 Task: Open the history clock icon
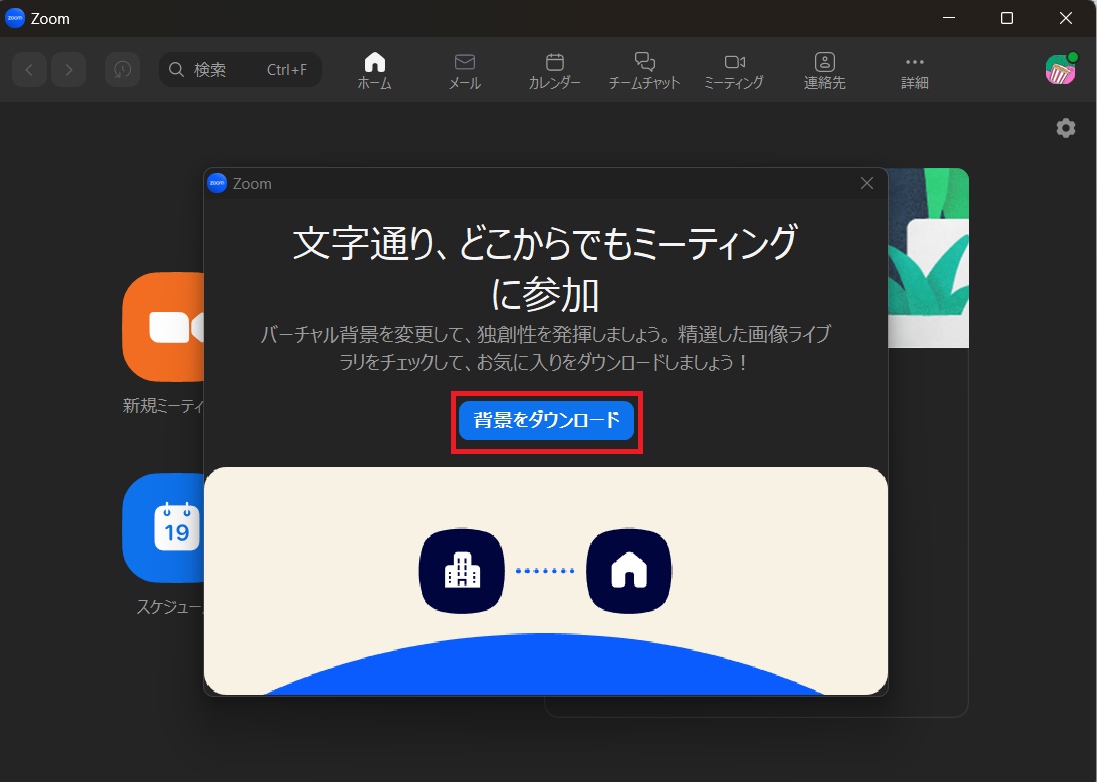tap(122, 69)
